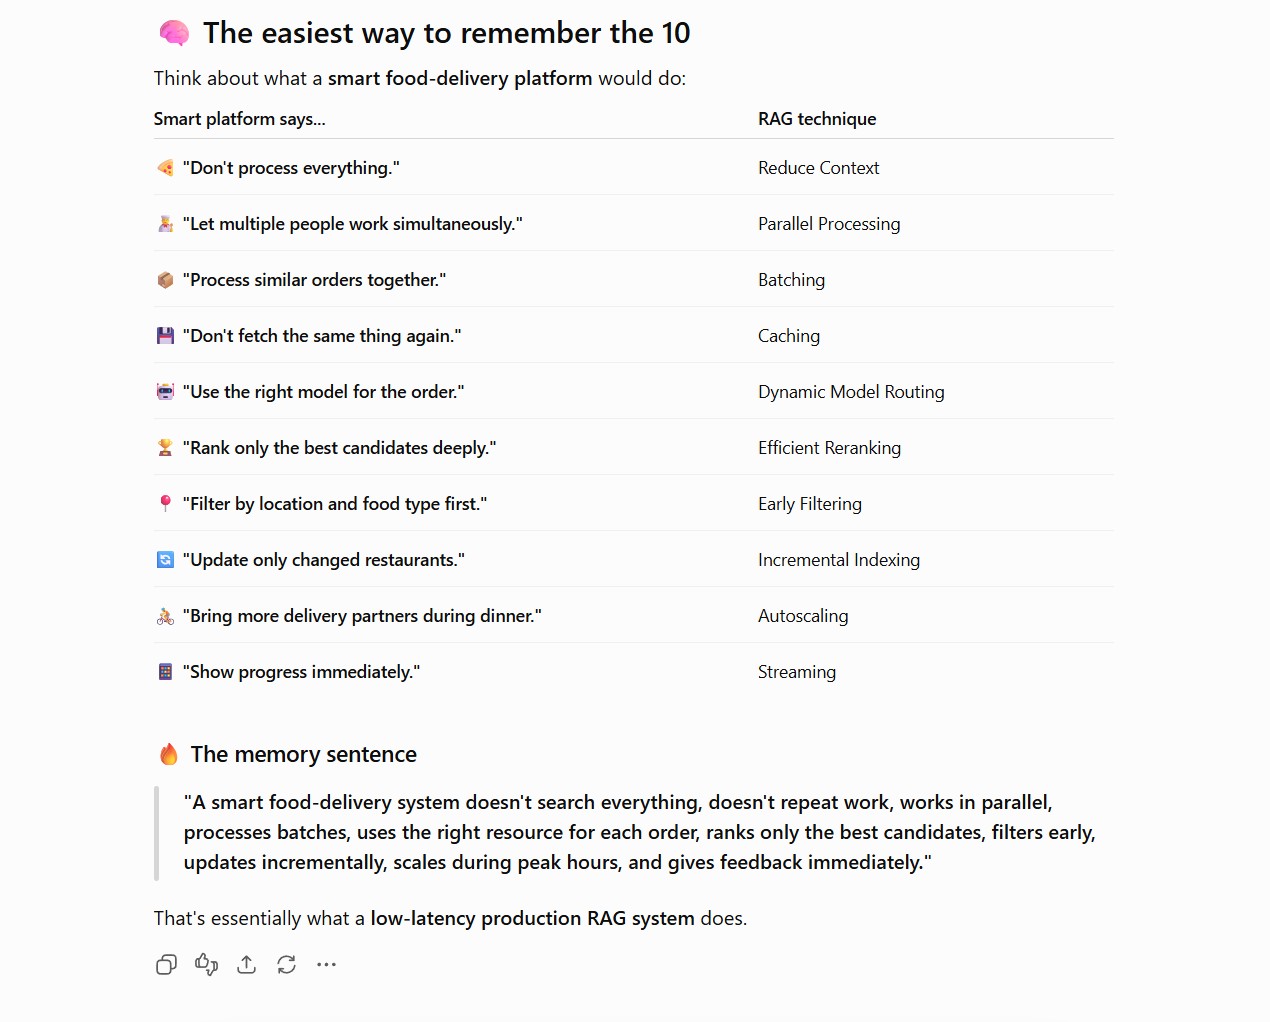Select the "RAG technique" column header
Viewport: 1270px width, 1022px height.
817,119
